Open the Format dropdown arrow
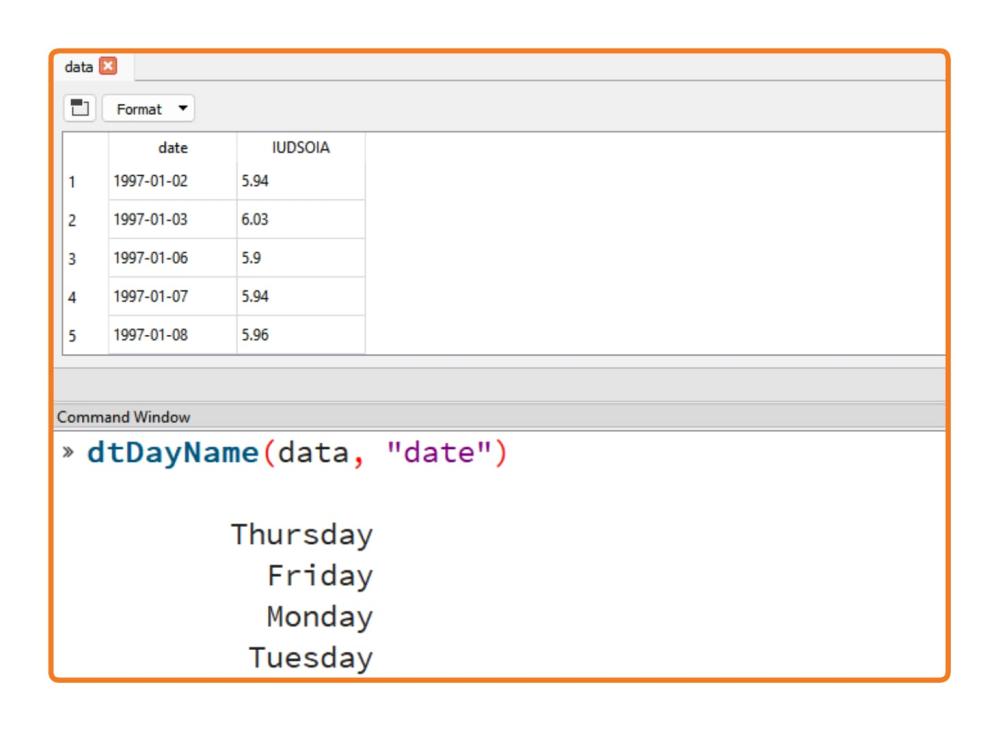 click(x=183, y=108)
